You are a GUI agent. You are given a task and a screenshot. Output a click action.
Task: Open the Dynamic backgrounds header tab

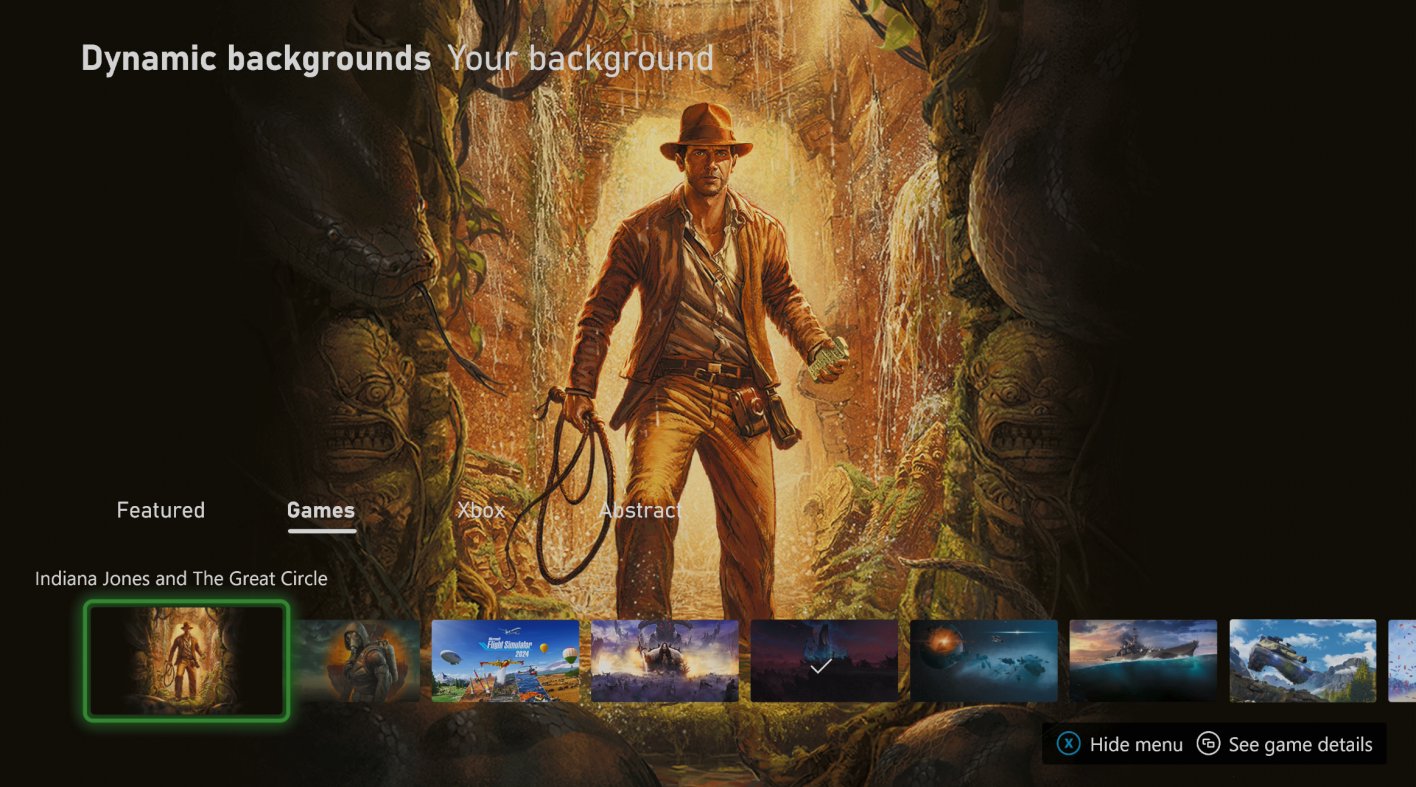click(x=256, y=59)
